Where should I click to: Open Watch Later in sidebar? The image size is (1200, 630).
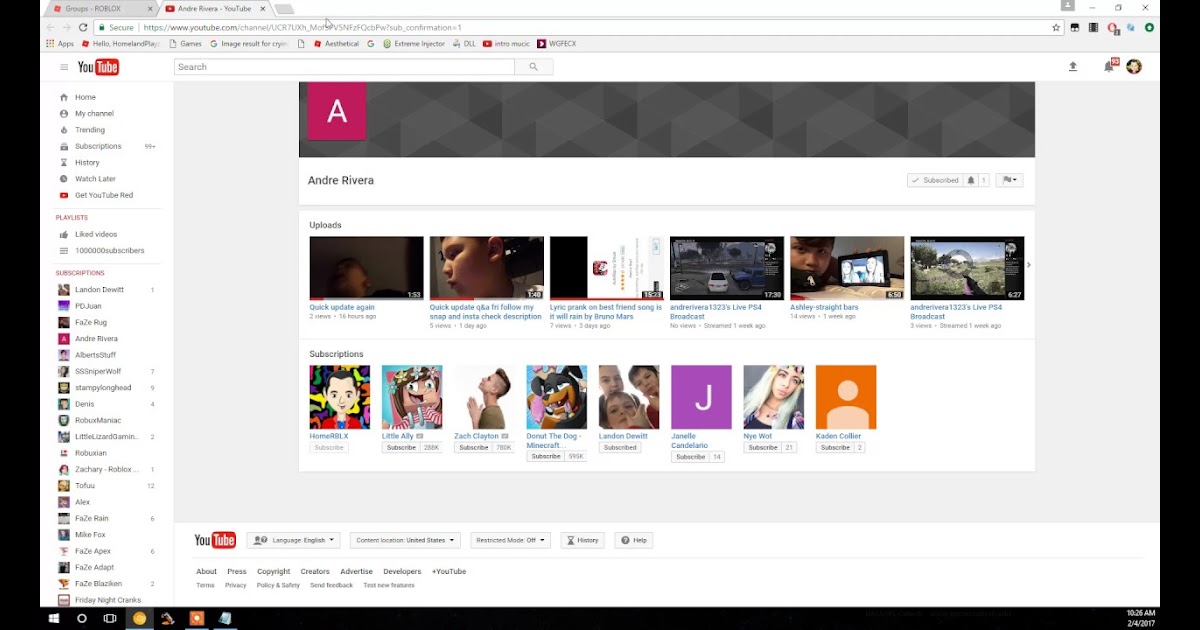(x=95, y=179)
